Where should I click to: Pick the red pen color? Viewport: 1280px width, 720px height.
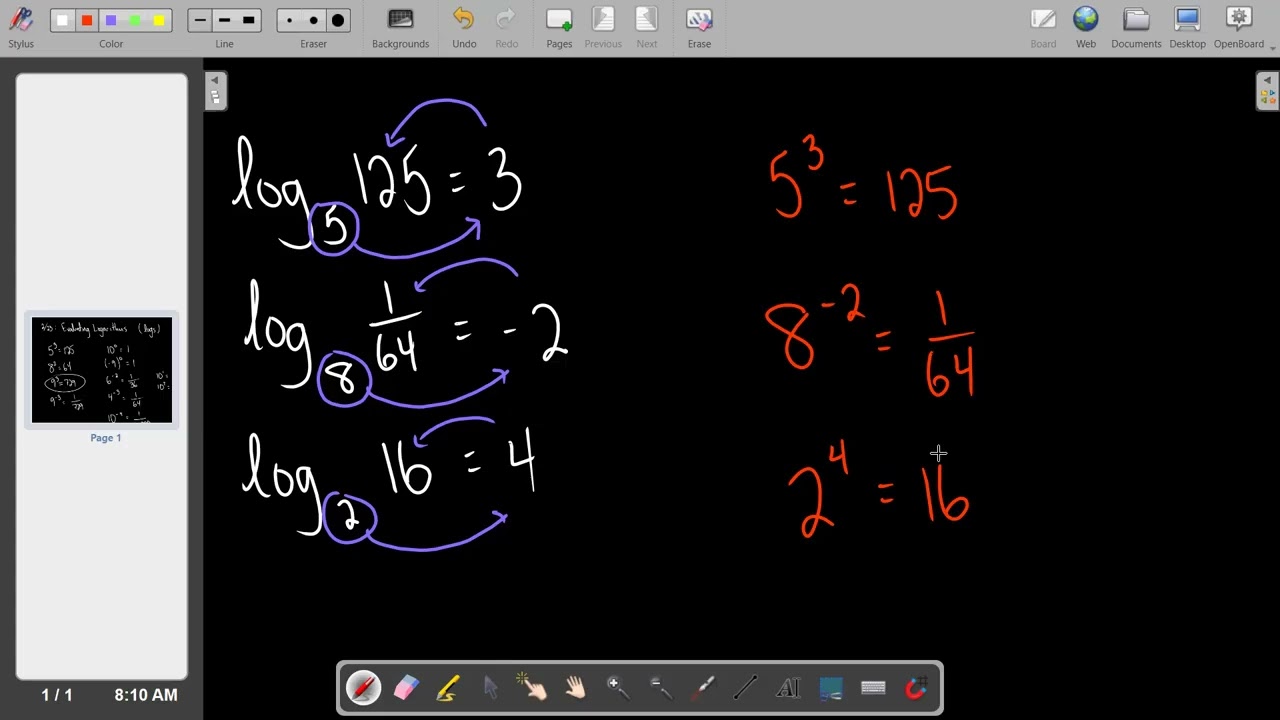(x=87, y=20)
